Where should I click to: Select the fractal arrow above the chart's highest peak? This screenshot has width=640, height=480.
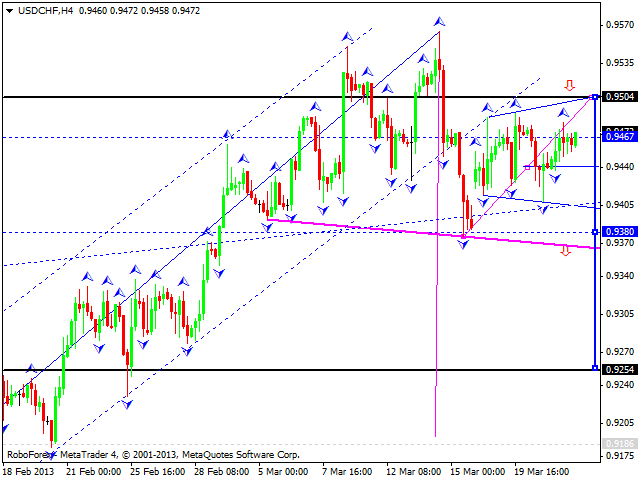(x=438, y=20)
